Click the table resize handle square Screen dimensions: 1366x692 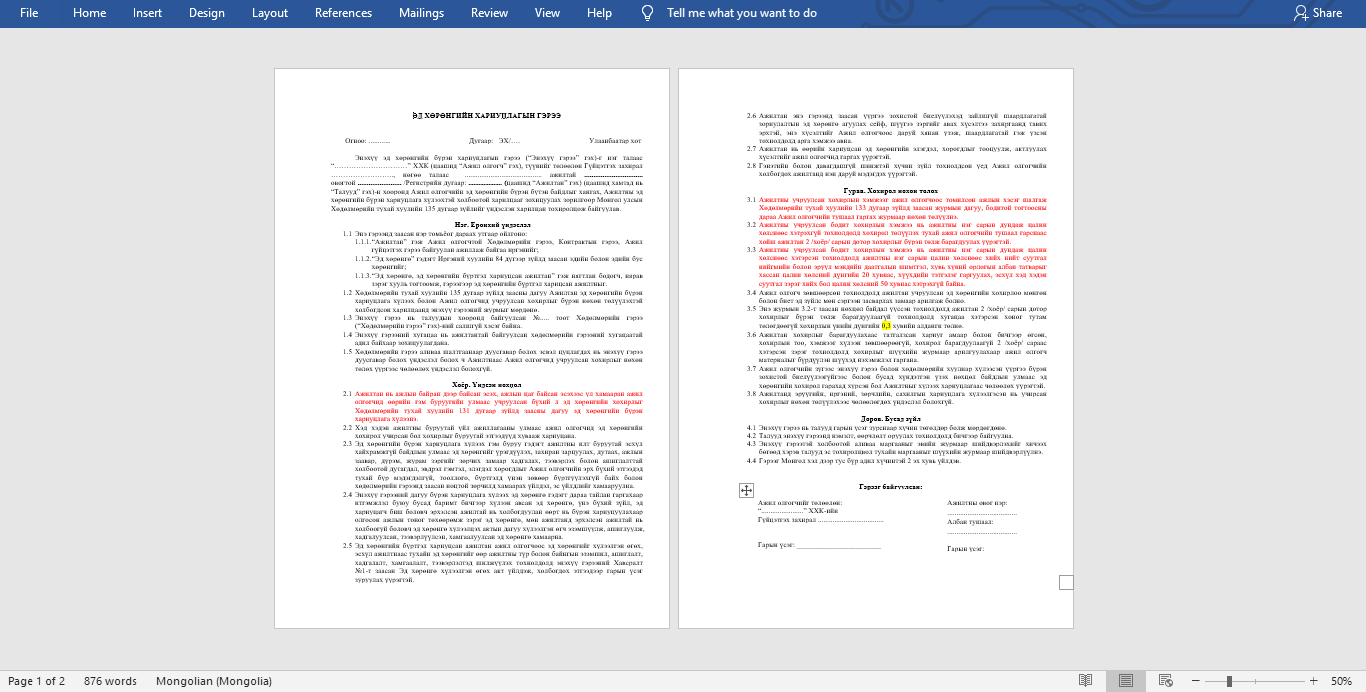pos(1066,582)
